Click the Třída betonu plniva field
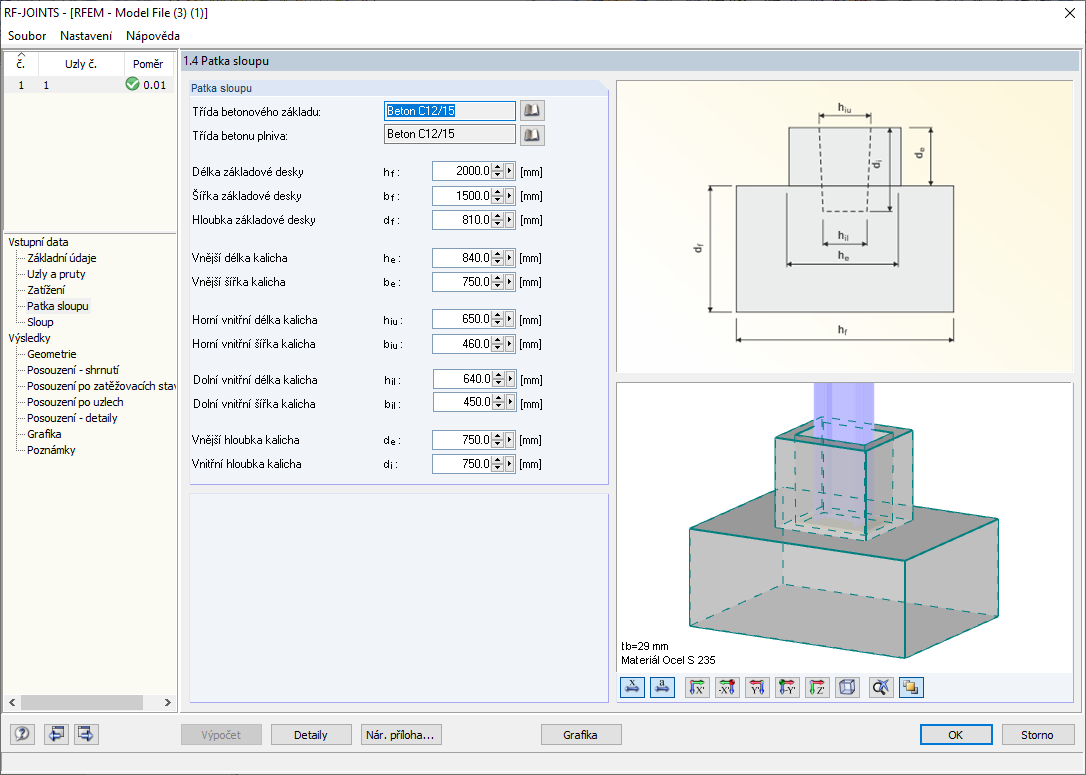The height and width of the screenshot is (775, 1086). click(449, 134)
